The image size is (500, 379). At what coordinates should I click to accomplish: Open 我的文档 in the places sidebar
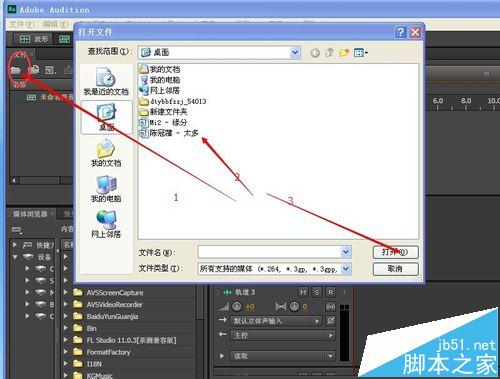106,153
